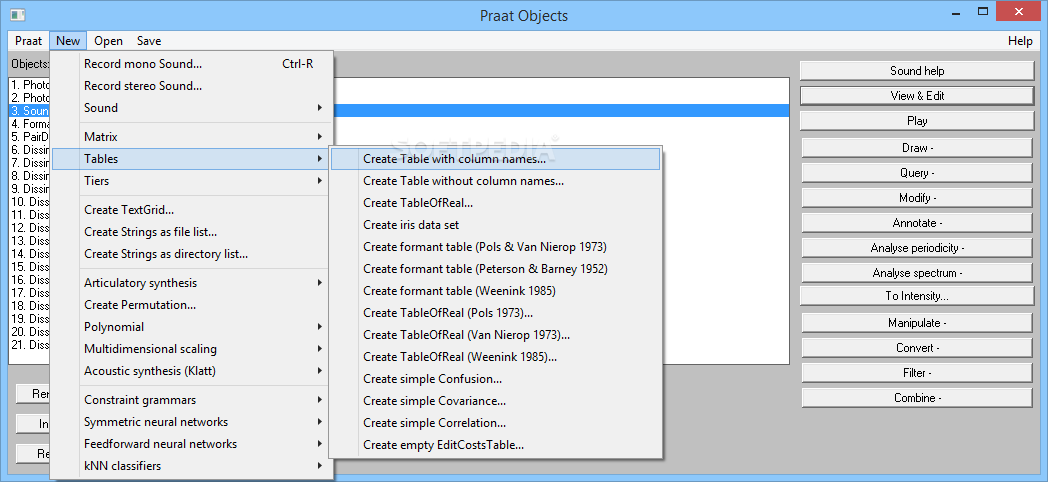Expand the Tiers submenu
This screenshot has width=1048, height=482.
192,181
